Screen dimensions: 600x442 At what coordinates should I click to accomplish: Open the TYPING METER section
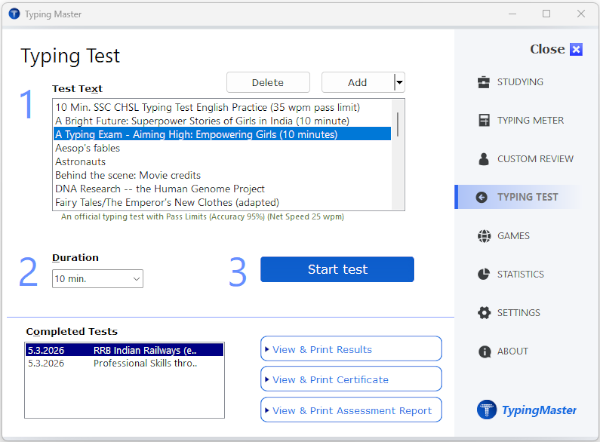click(530, 121)
